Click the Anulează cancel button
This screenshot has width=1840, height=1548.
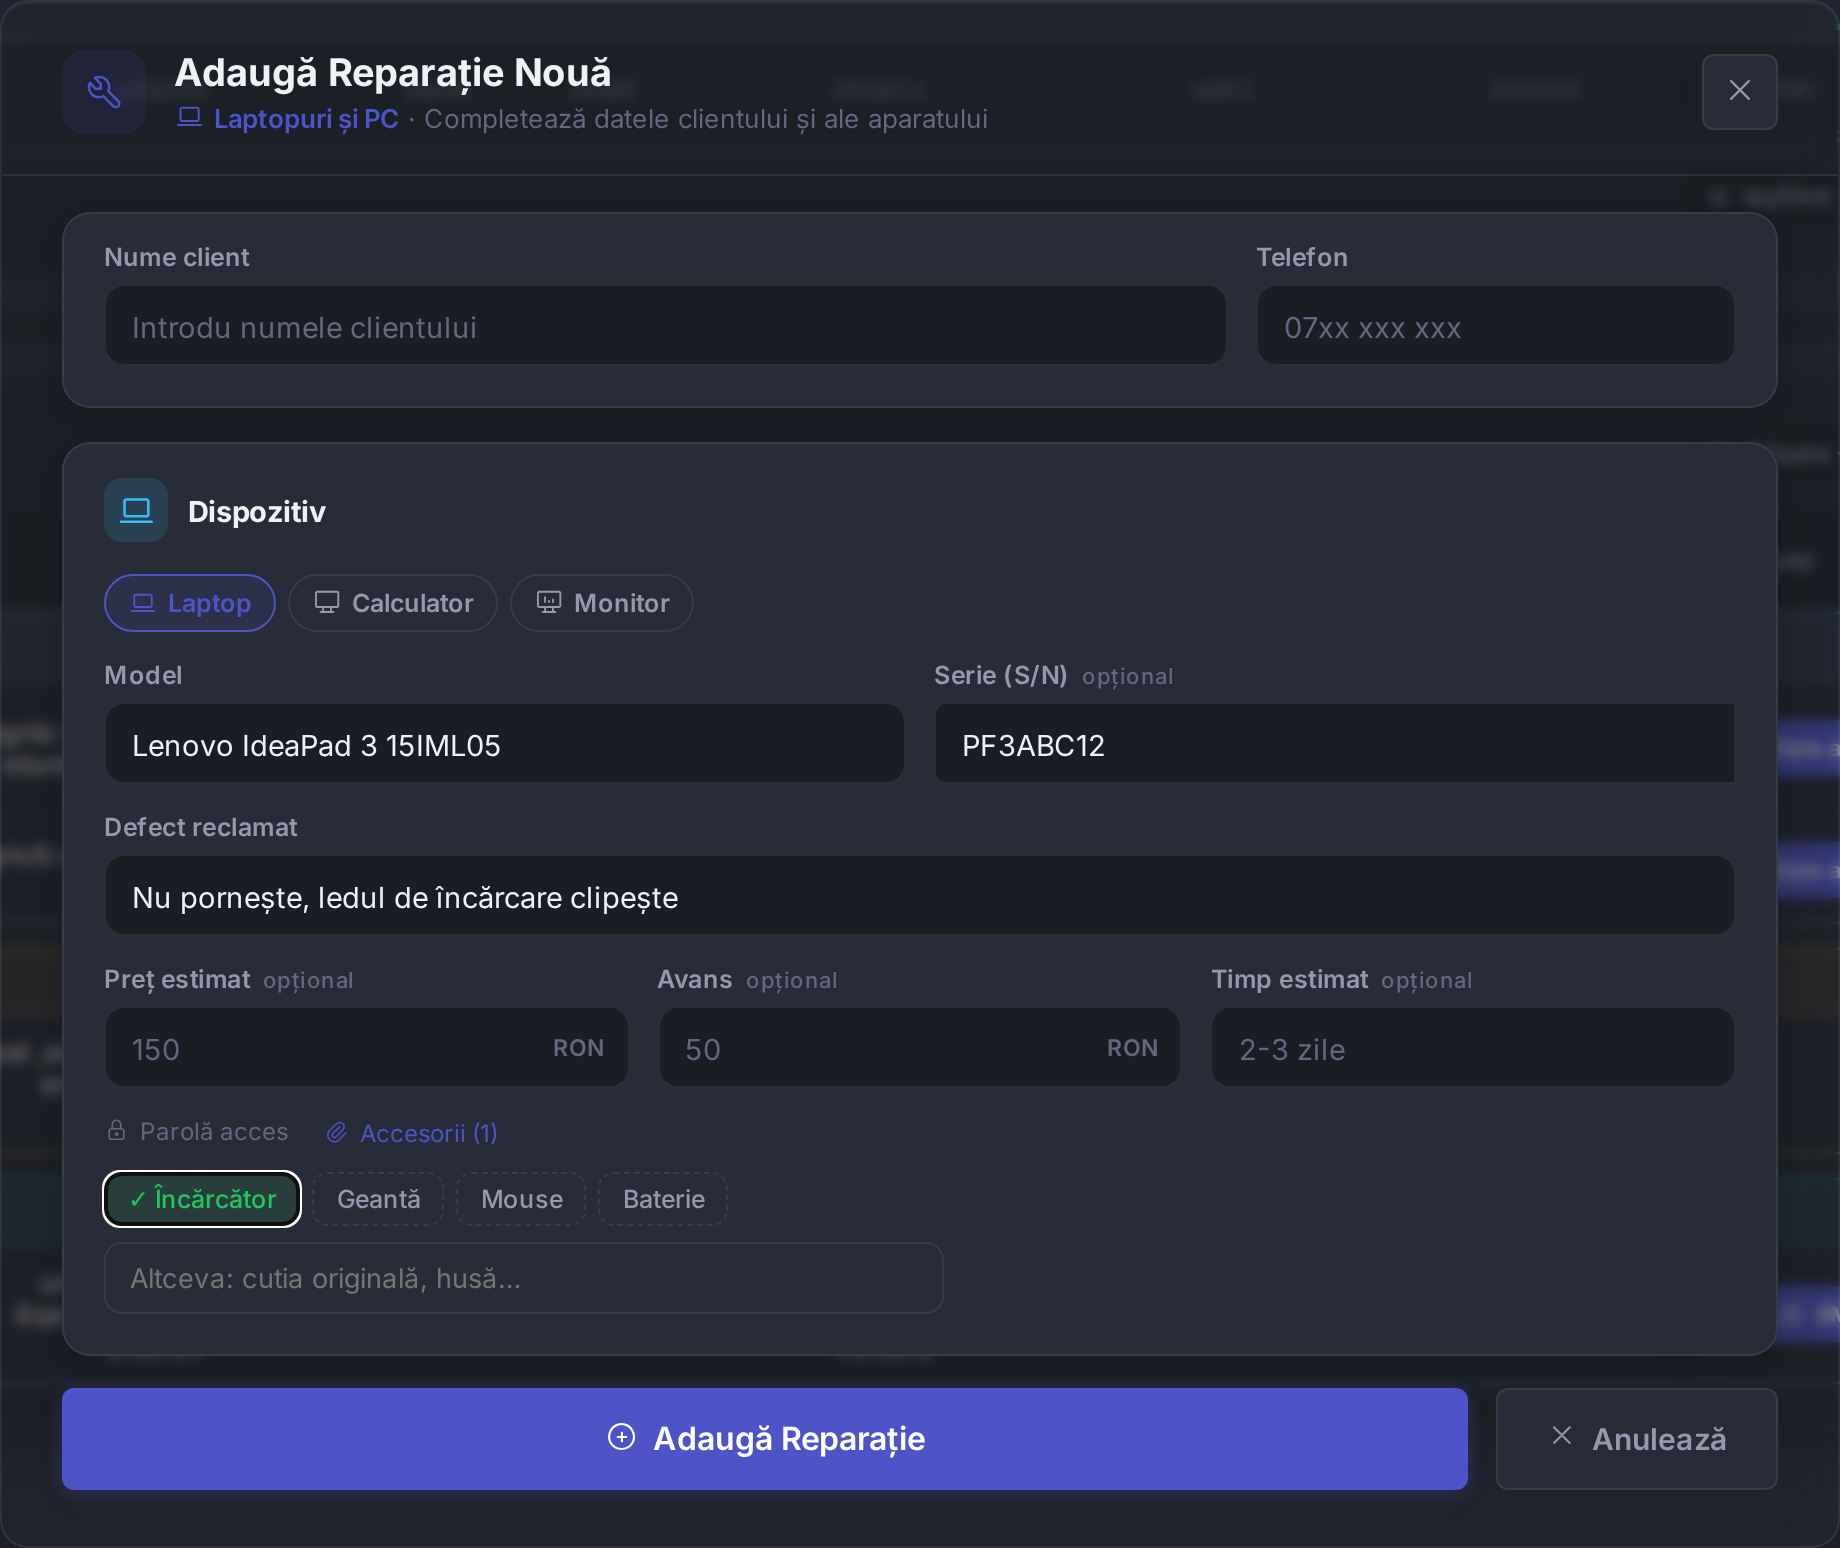pyautogui.click(x=1636, y=1439)
